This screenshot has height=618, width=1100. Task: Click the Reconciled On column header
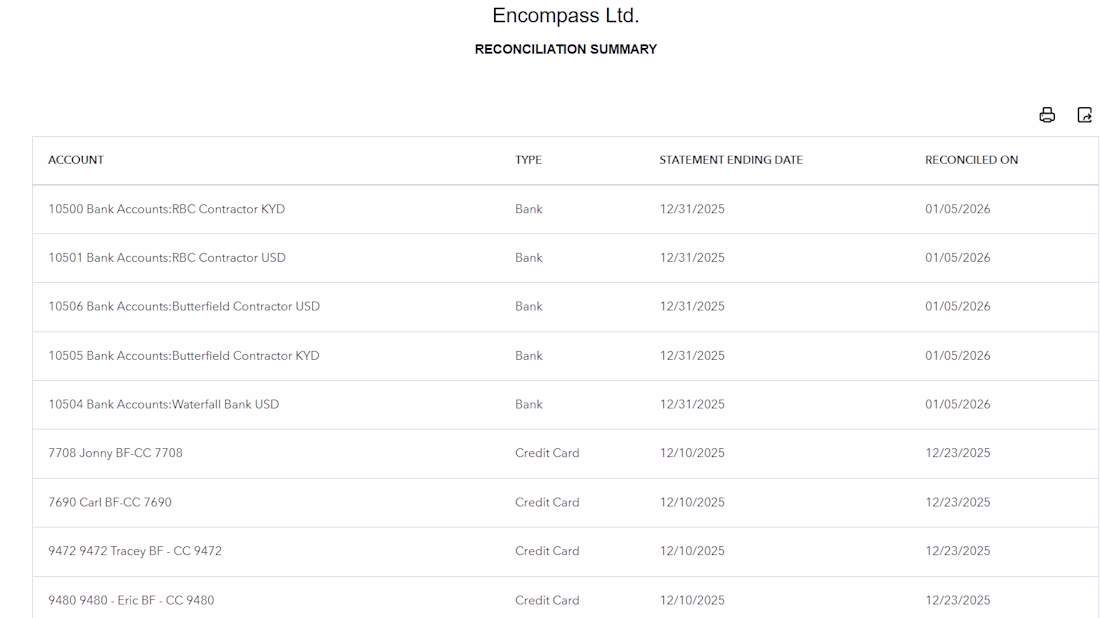pos(971,160)
